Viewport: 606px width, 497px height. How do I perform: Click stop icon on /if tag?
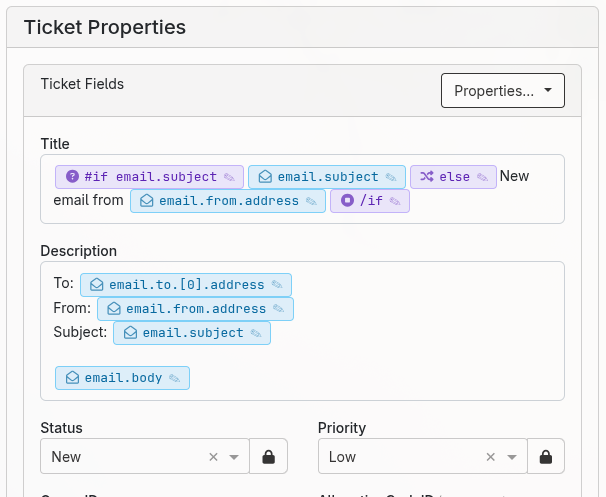pos(347,201)
